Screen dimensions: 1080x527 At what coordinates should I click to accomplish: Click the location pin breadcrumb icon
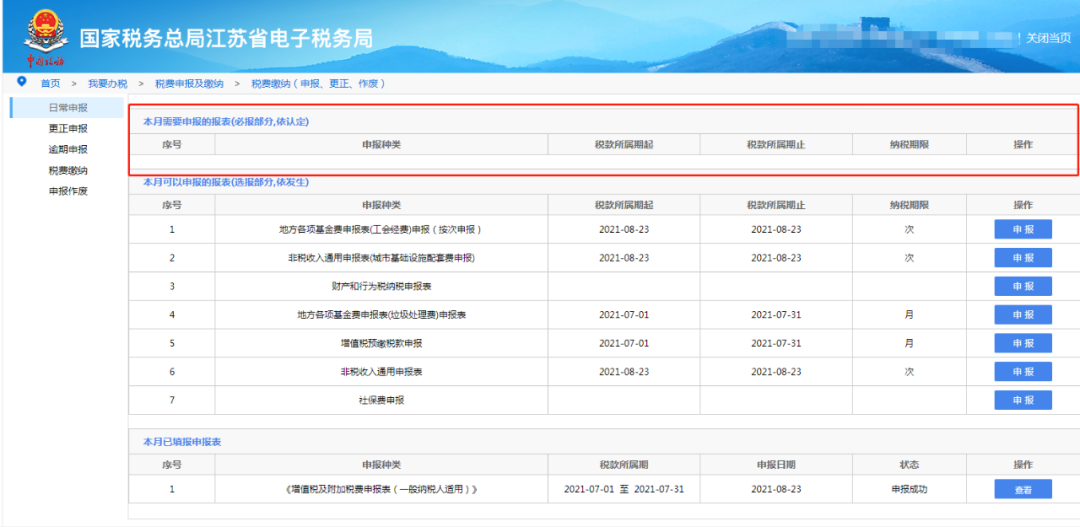[x=21, y=82]
